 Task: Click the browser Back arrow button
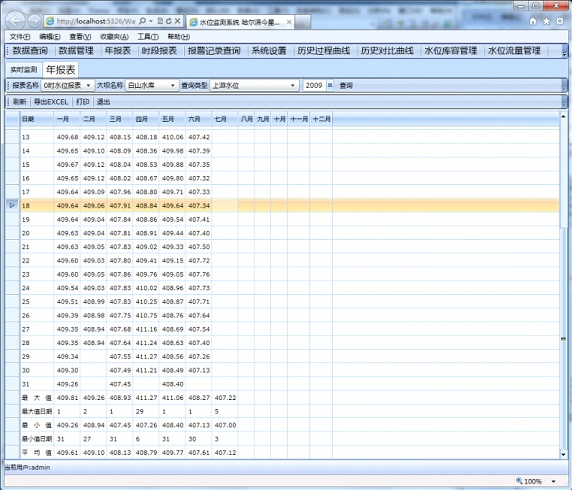coord(15,21)
